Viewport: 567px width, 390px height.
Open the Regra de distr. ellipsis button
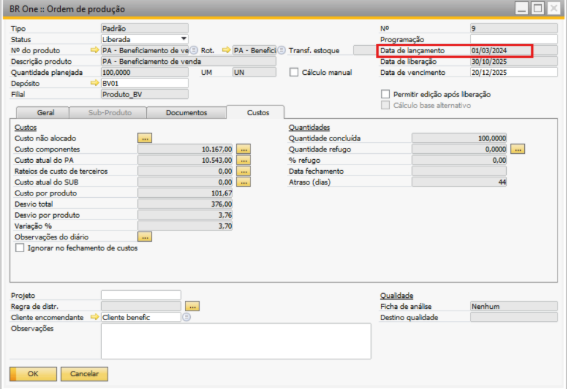pos(192,306)
